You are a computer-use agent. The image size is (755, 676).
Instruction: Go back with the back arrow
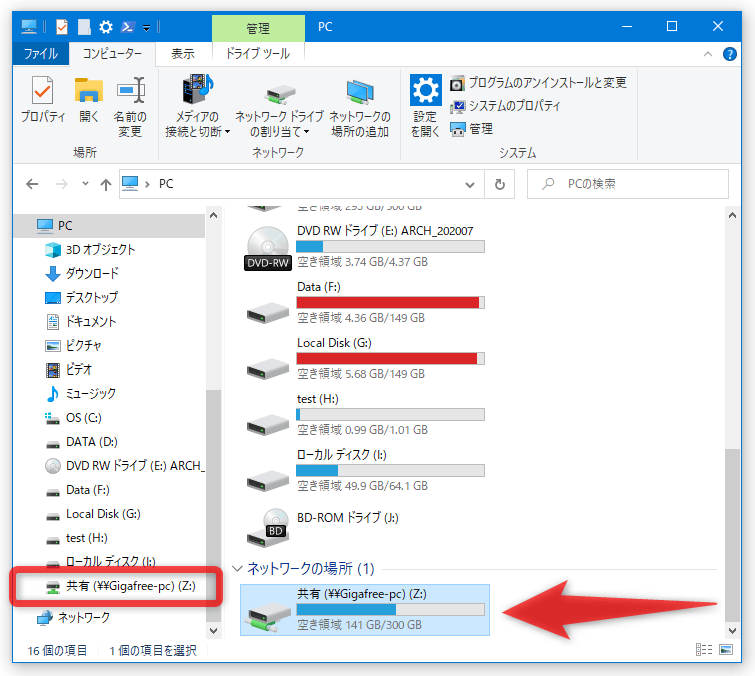(32, 184)
